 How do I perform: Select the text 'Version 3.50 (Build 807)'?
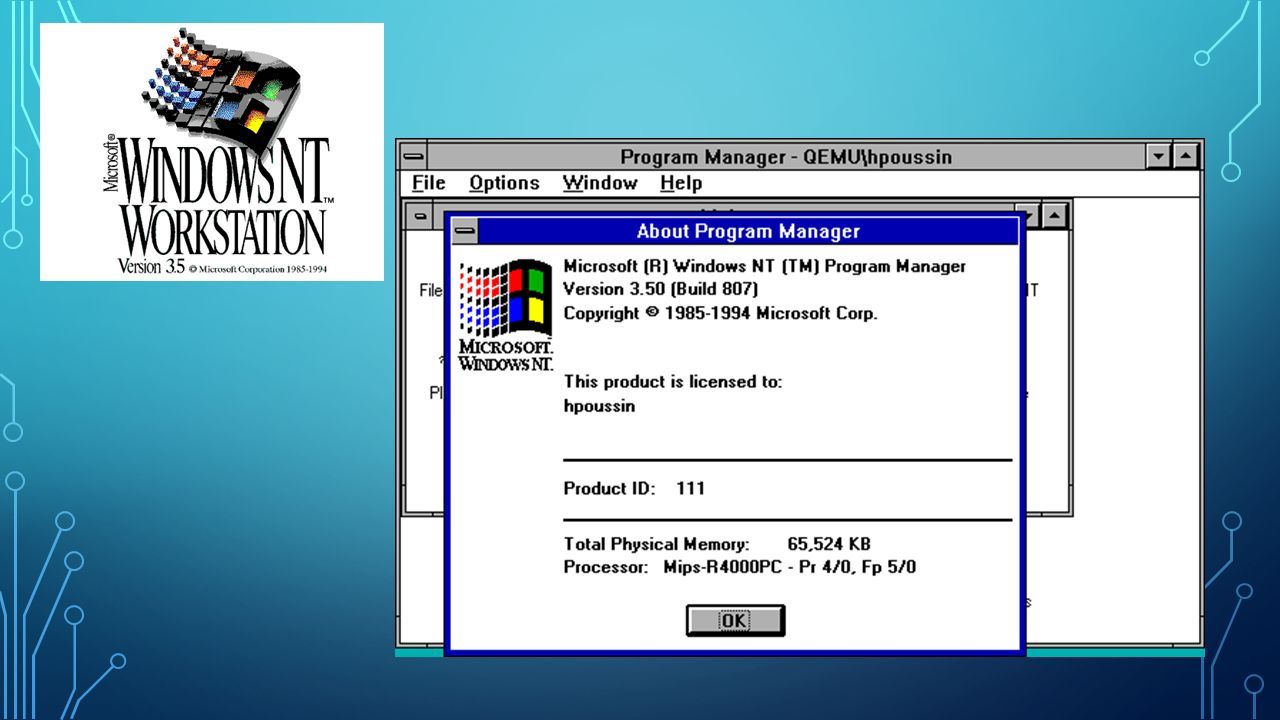click(x=661, y=289)
